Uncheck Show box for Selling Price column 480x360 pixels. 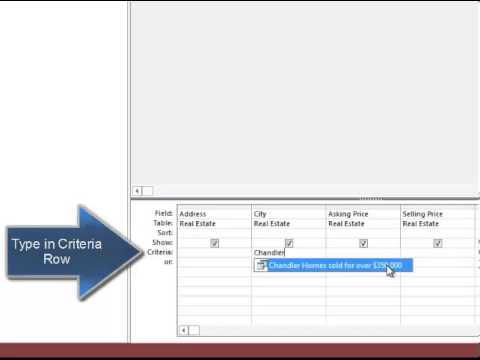click(x=438, y=243)
